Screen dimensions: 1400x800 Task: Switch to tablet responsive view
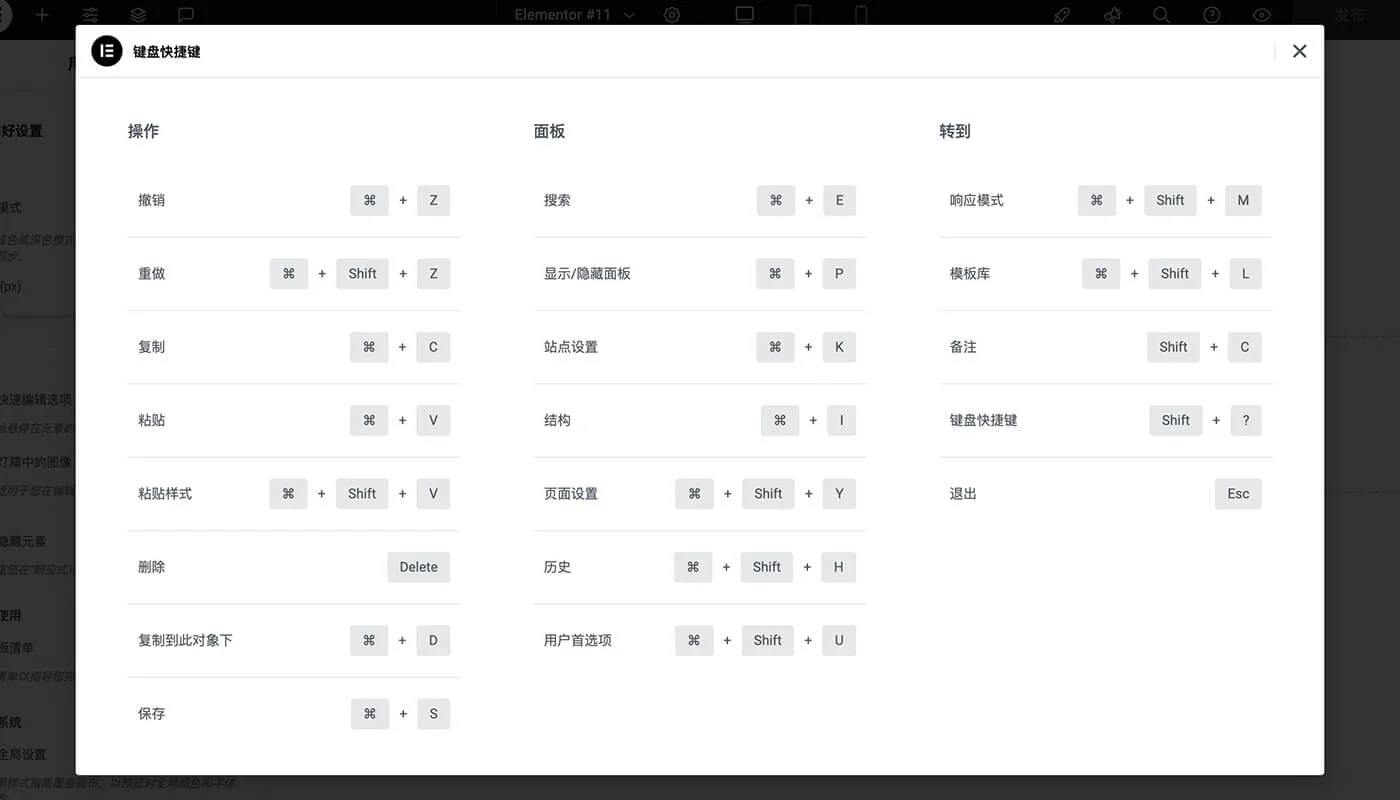tap(802, 15)
